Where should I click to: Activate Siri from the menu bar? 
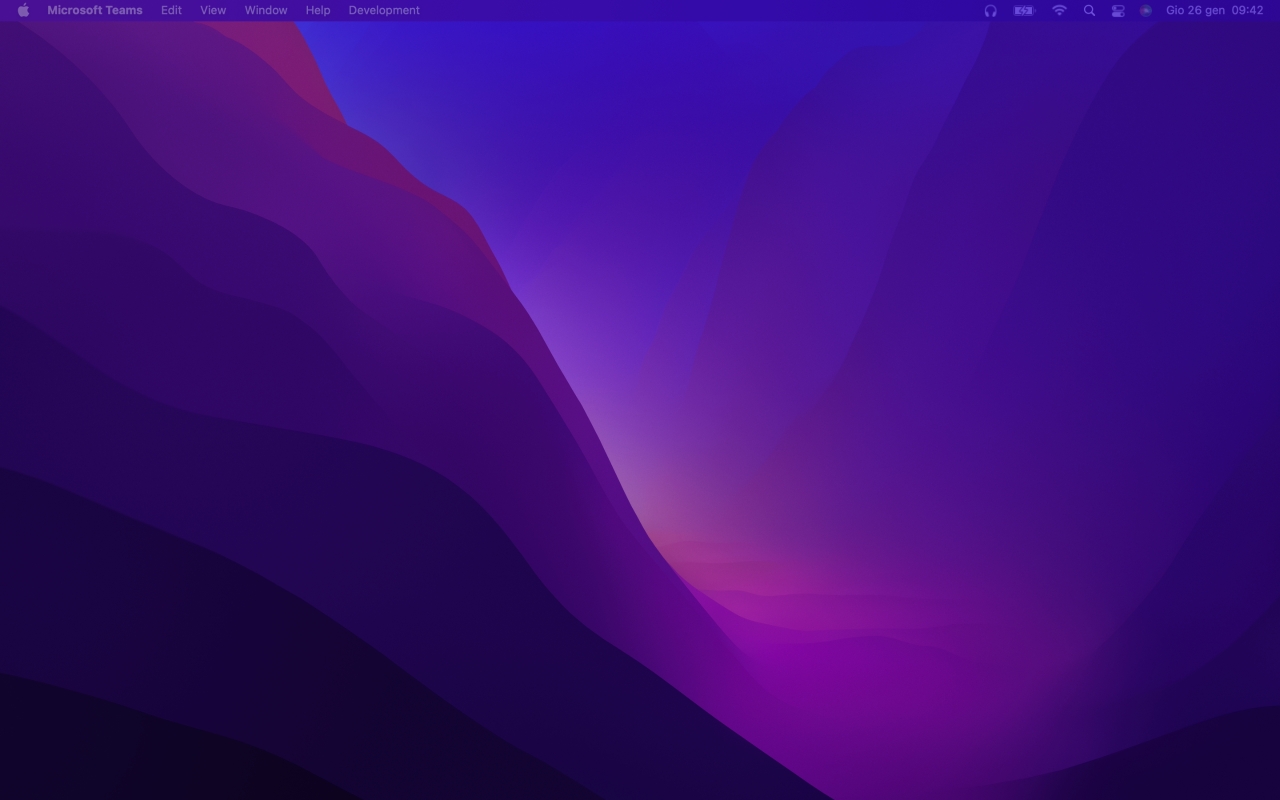coord(1146,10)
